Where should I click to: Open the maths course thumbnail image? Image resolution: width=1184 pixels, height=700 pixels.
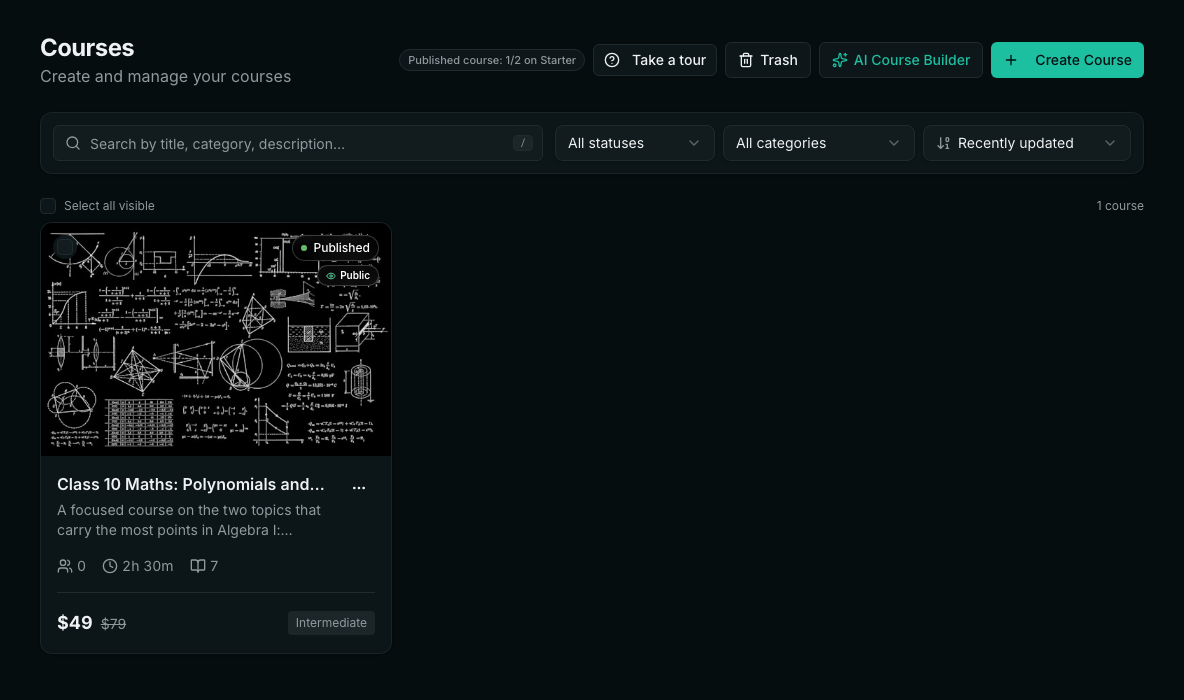(216, 339)
